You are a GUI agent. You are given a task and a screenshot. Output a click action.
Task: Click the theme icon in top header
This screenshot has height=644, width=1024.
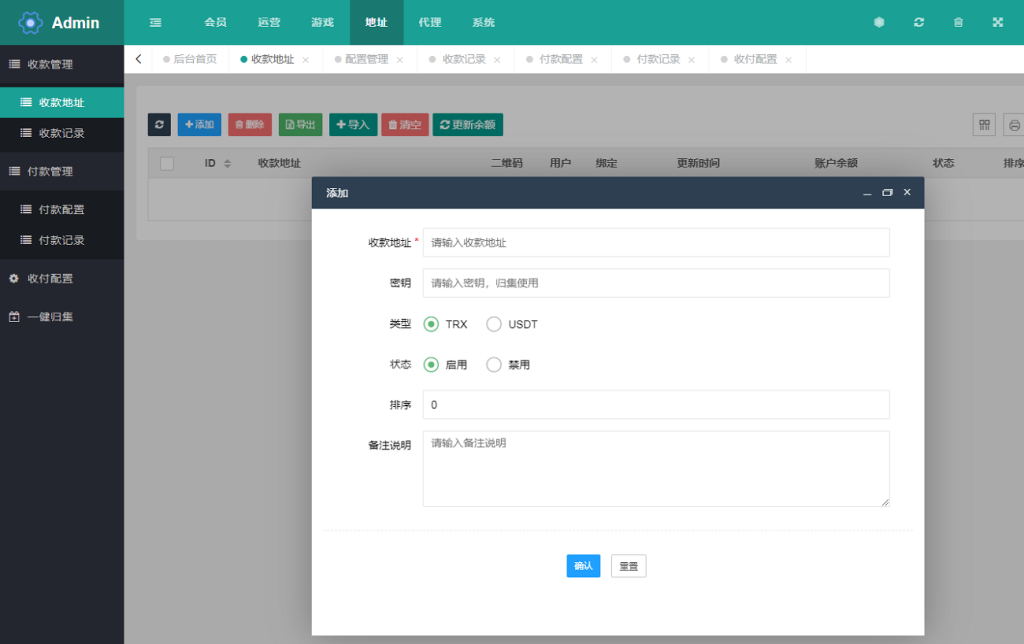pyautogui.click(x=879, y=22)
